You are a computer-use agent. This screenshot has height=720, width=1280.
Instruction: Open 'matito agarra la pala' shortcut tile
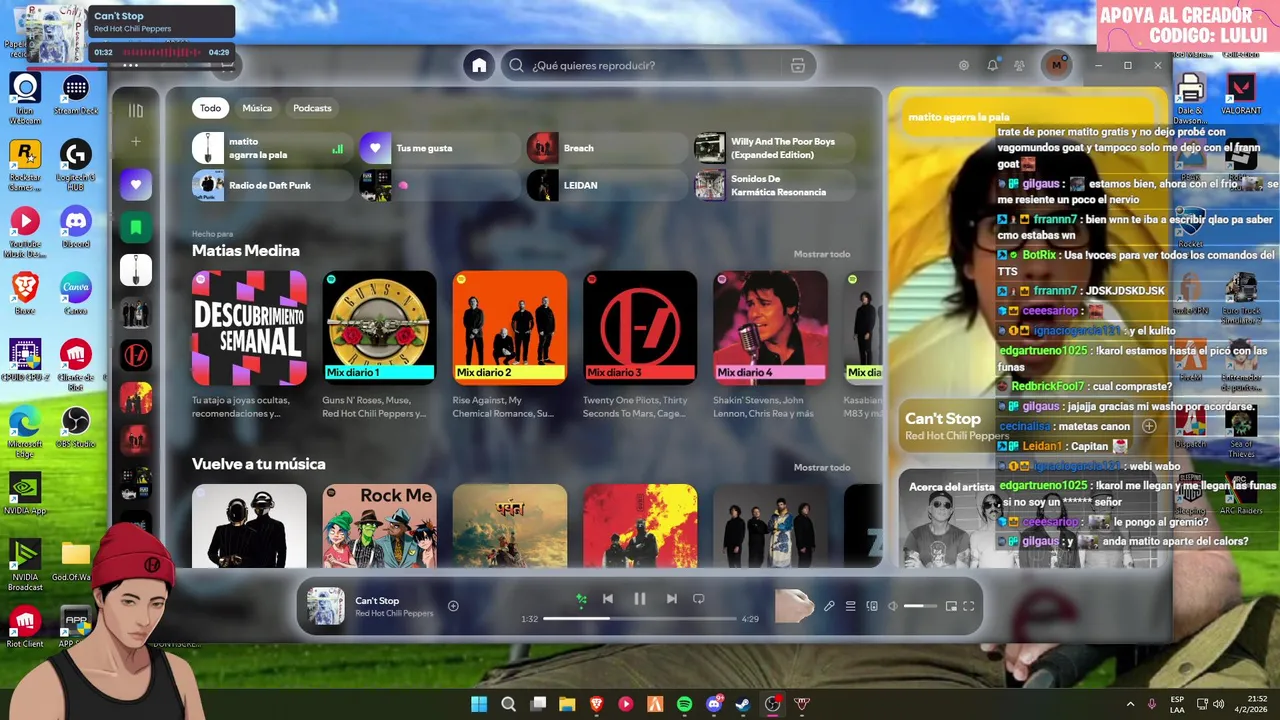pos(273,148)
